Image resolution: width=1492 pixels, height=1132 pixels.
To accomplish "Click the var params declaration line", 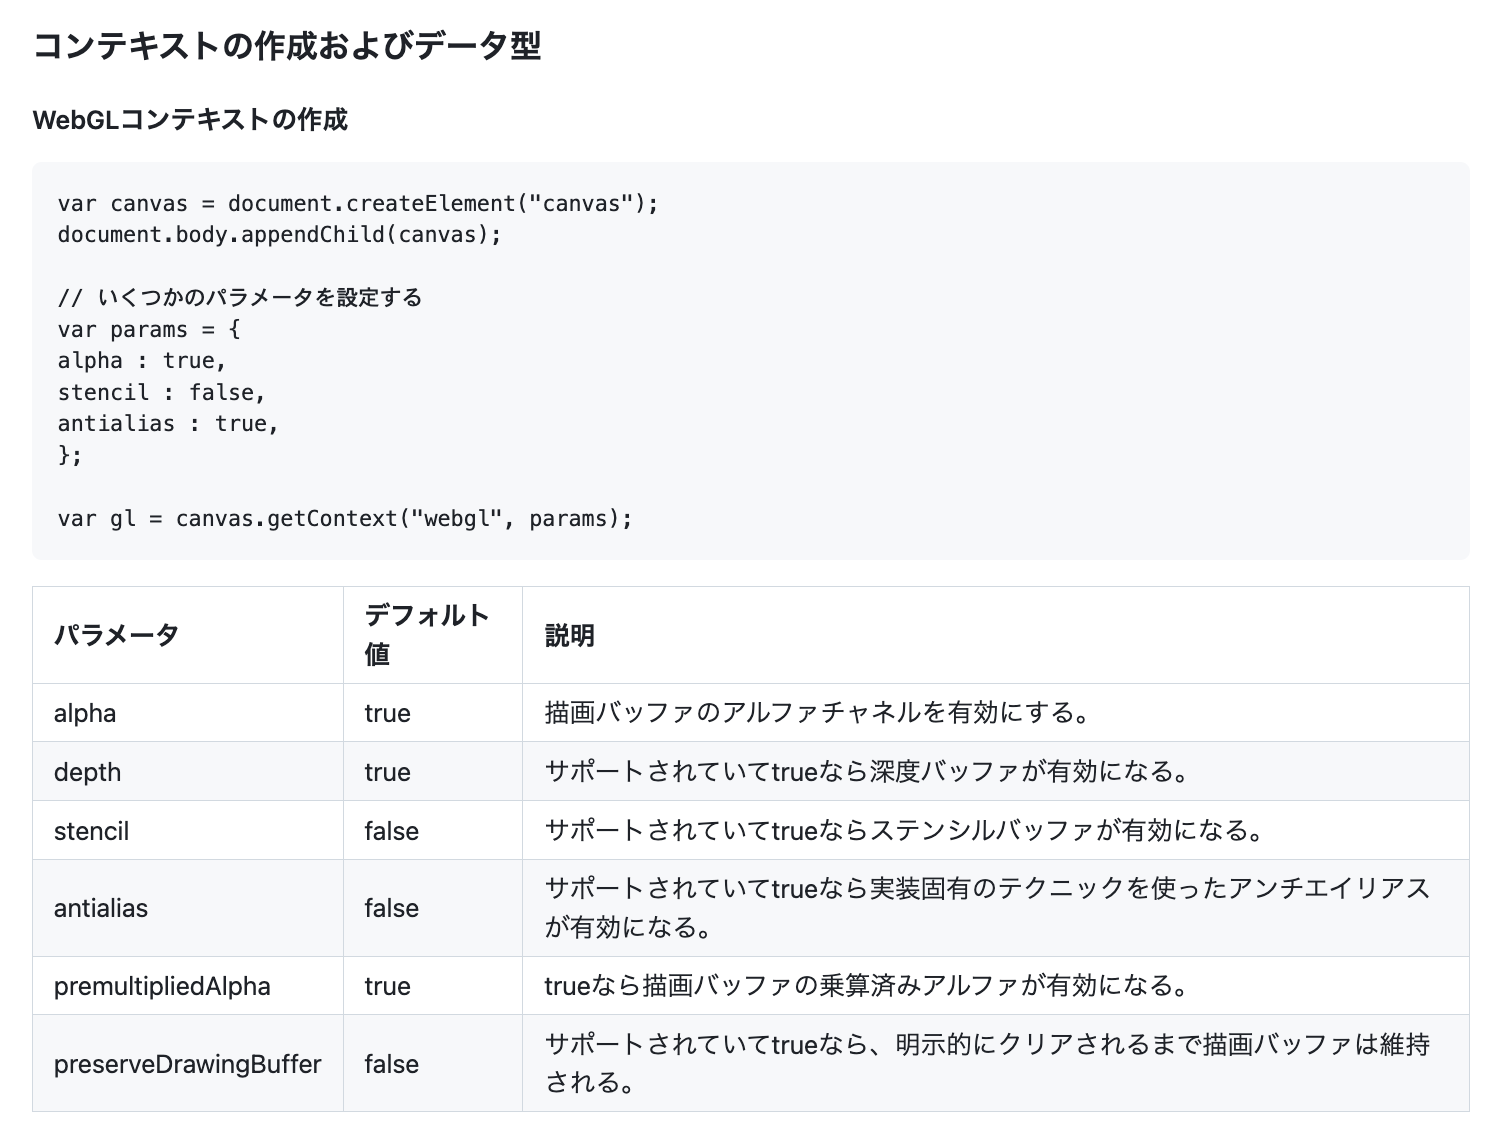I will [148, 330].
